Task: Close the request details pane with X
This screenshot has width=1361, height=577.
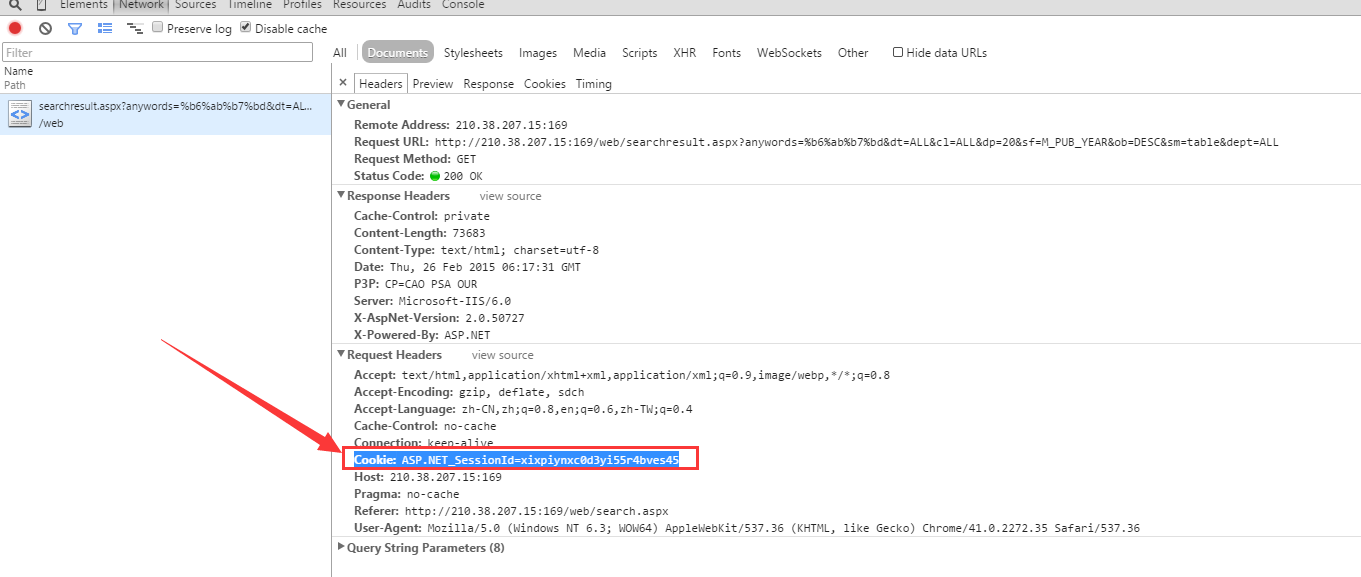Action: [x=343, y=83]
